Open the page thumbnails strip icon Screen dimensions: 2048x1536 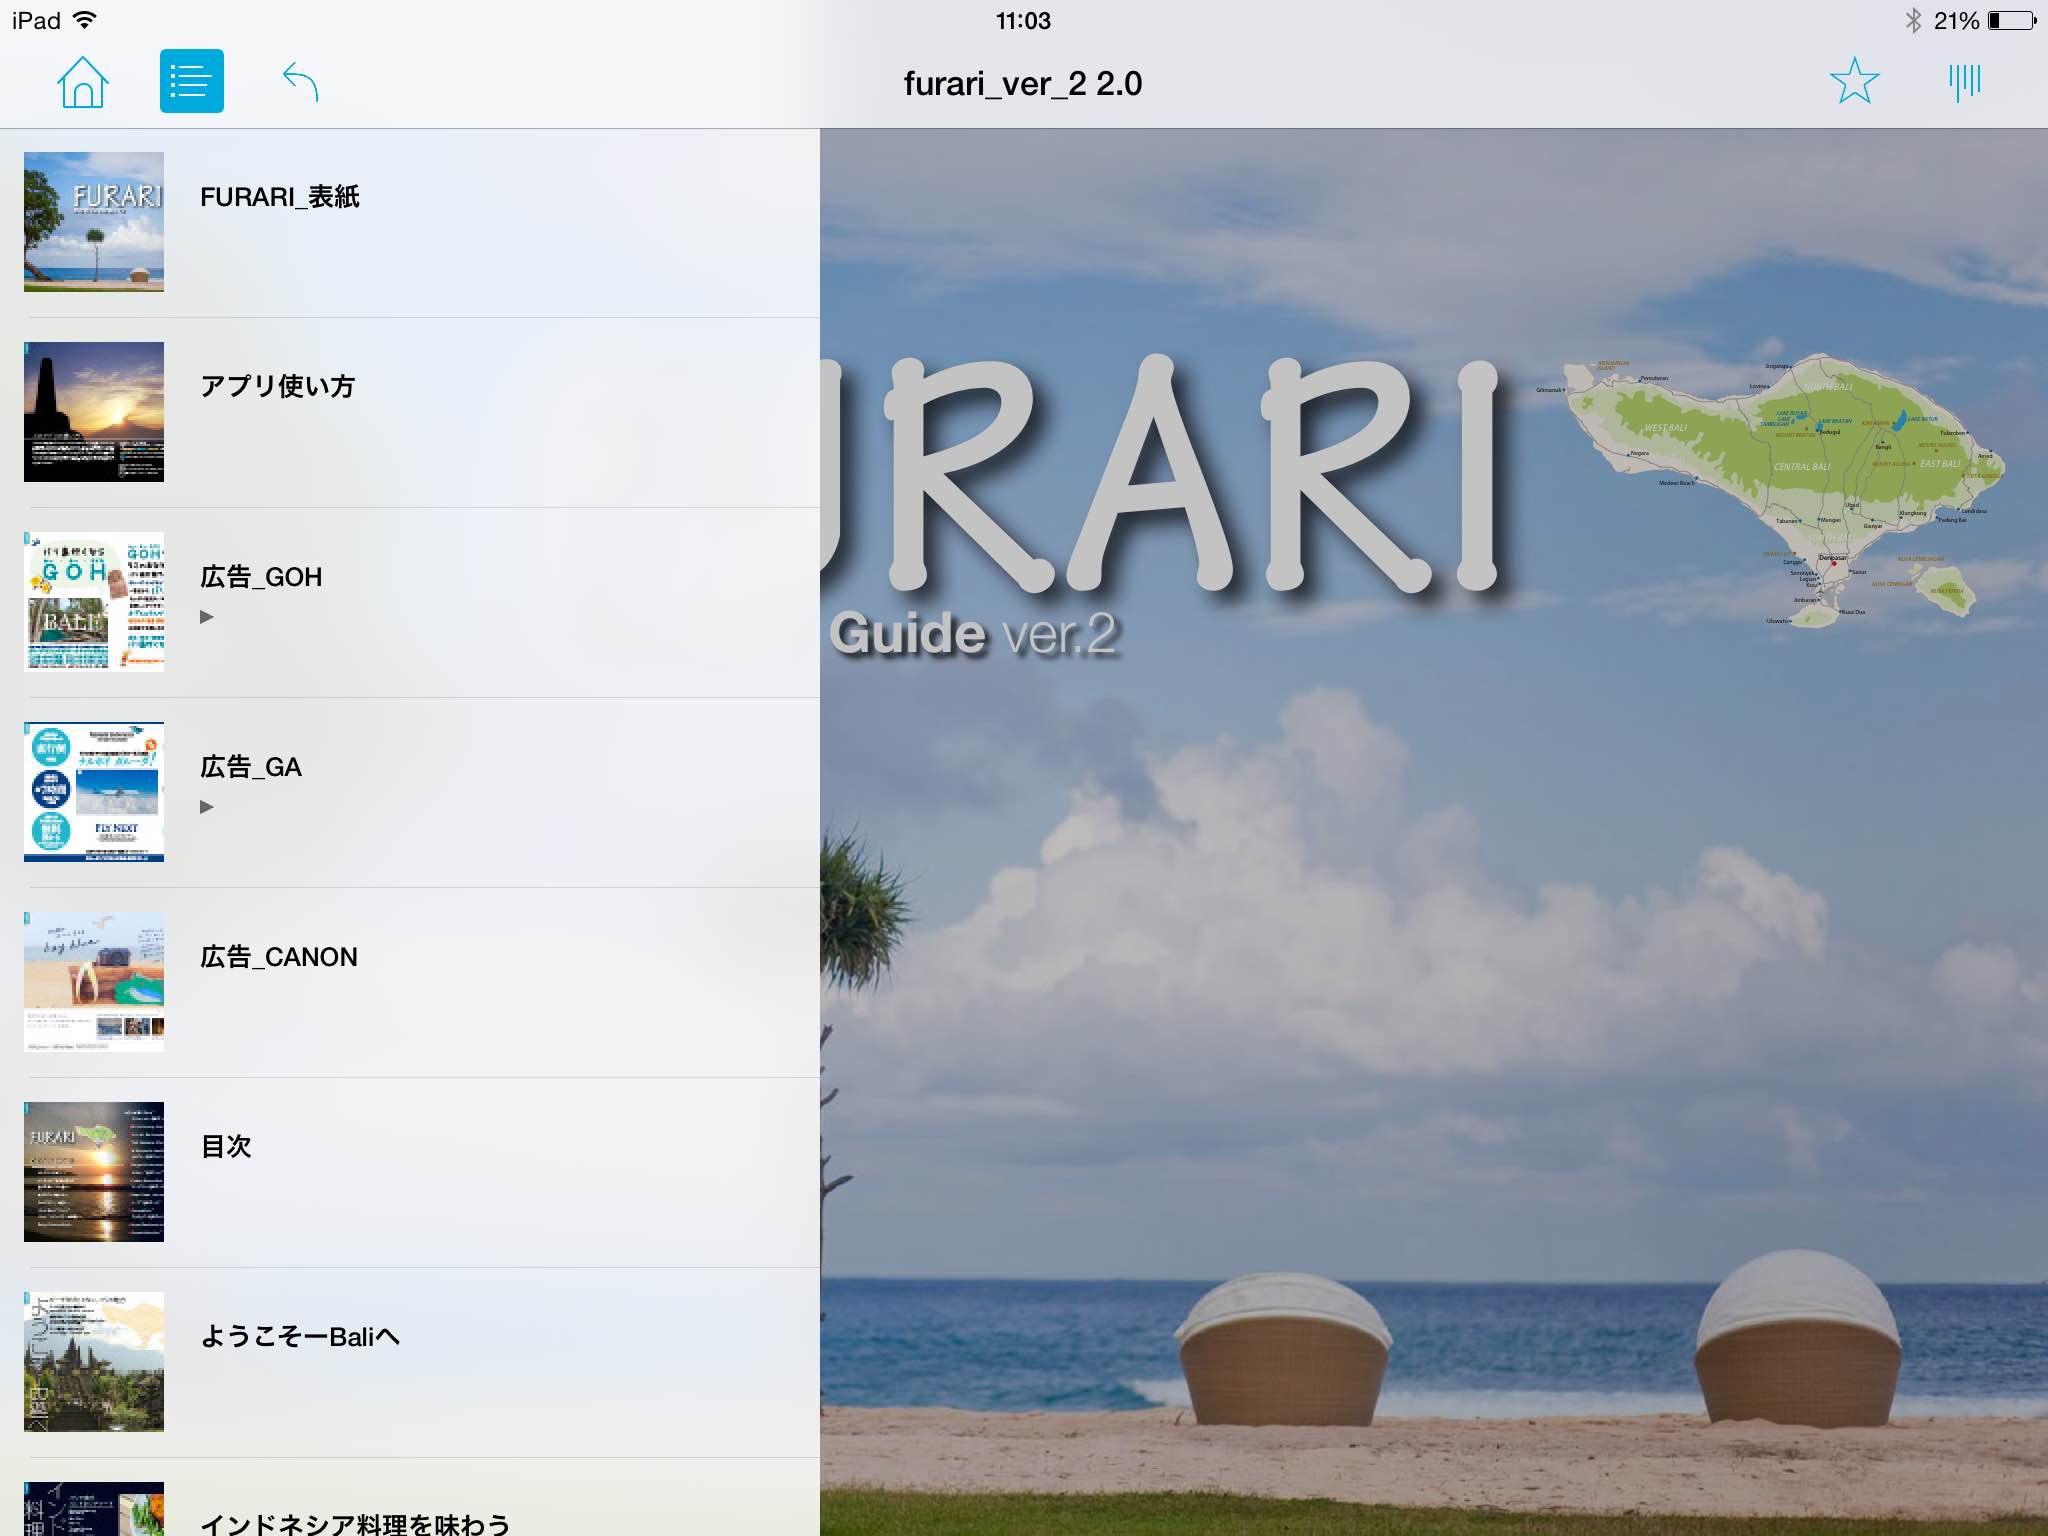pos(1964,82)
